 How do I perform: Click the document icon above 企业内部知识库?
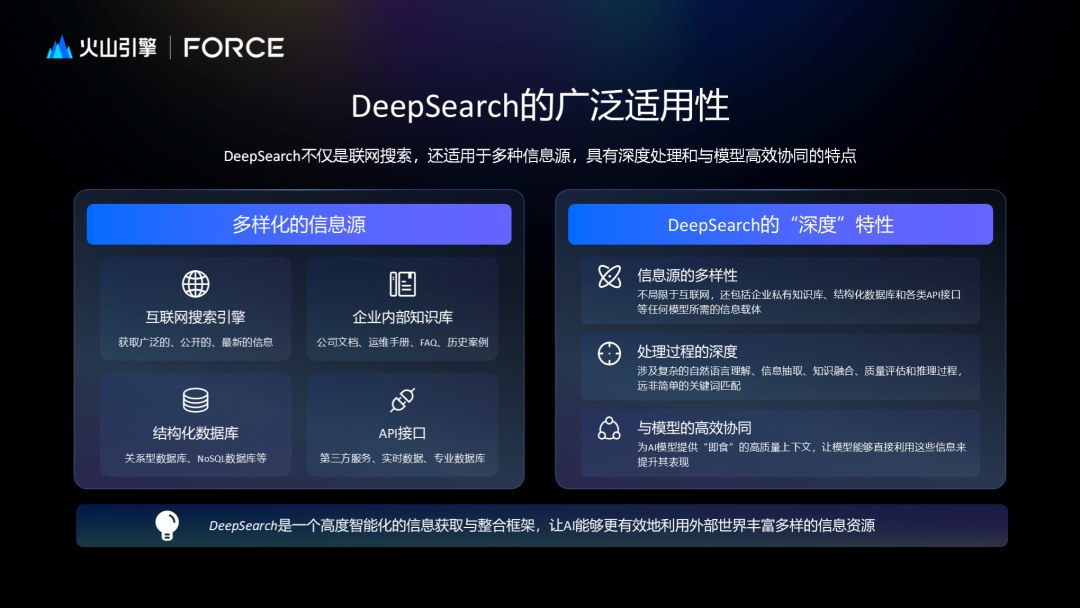coord(402,284)
